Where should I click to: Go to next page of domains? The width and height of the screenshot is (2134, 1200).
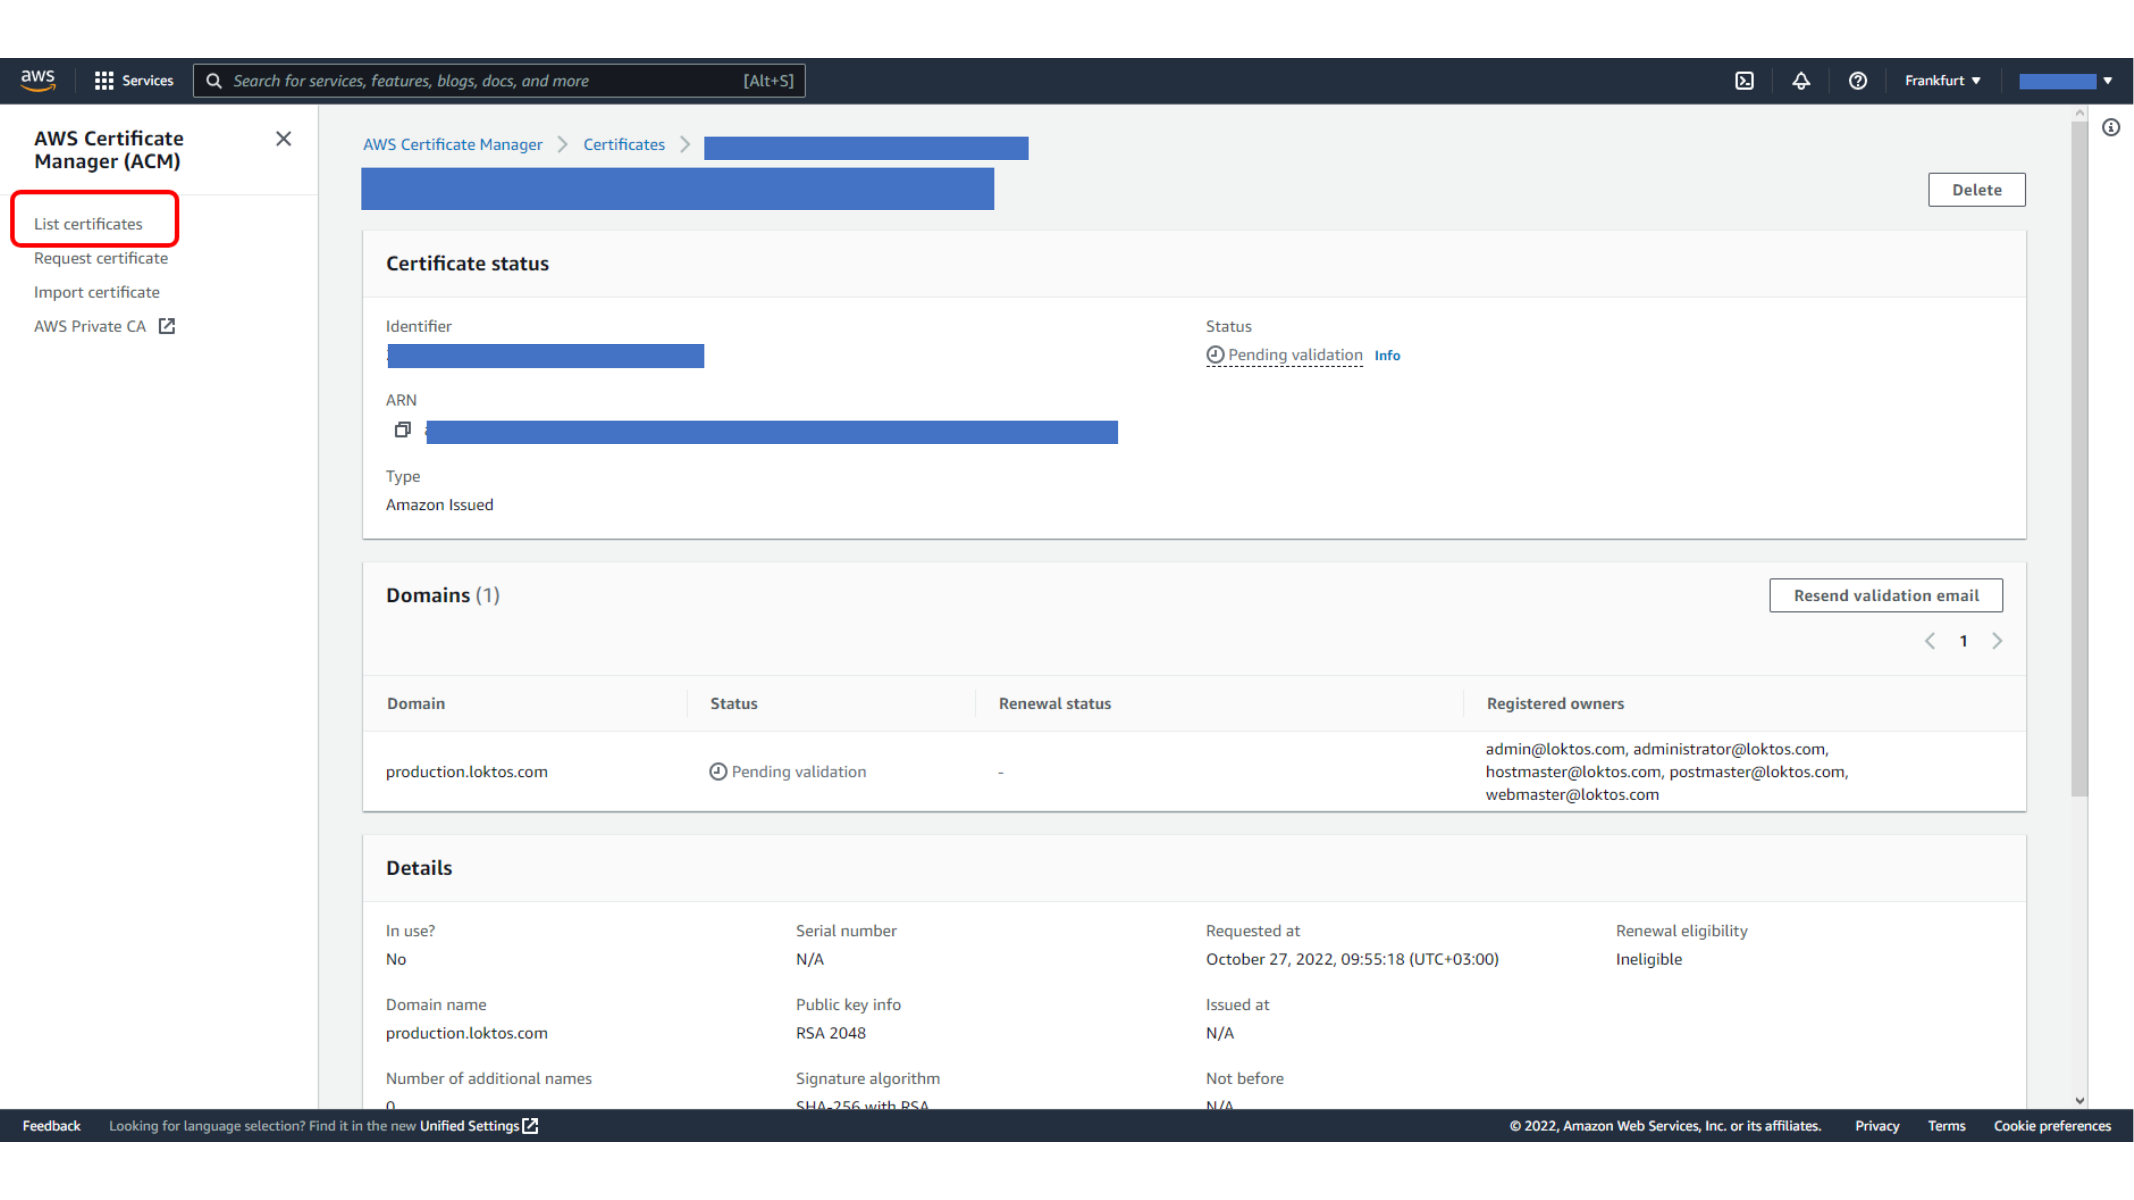[x=1997, y=641]
